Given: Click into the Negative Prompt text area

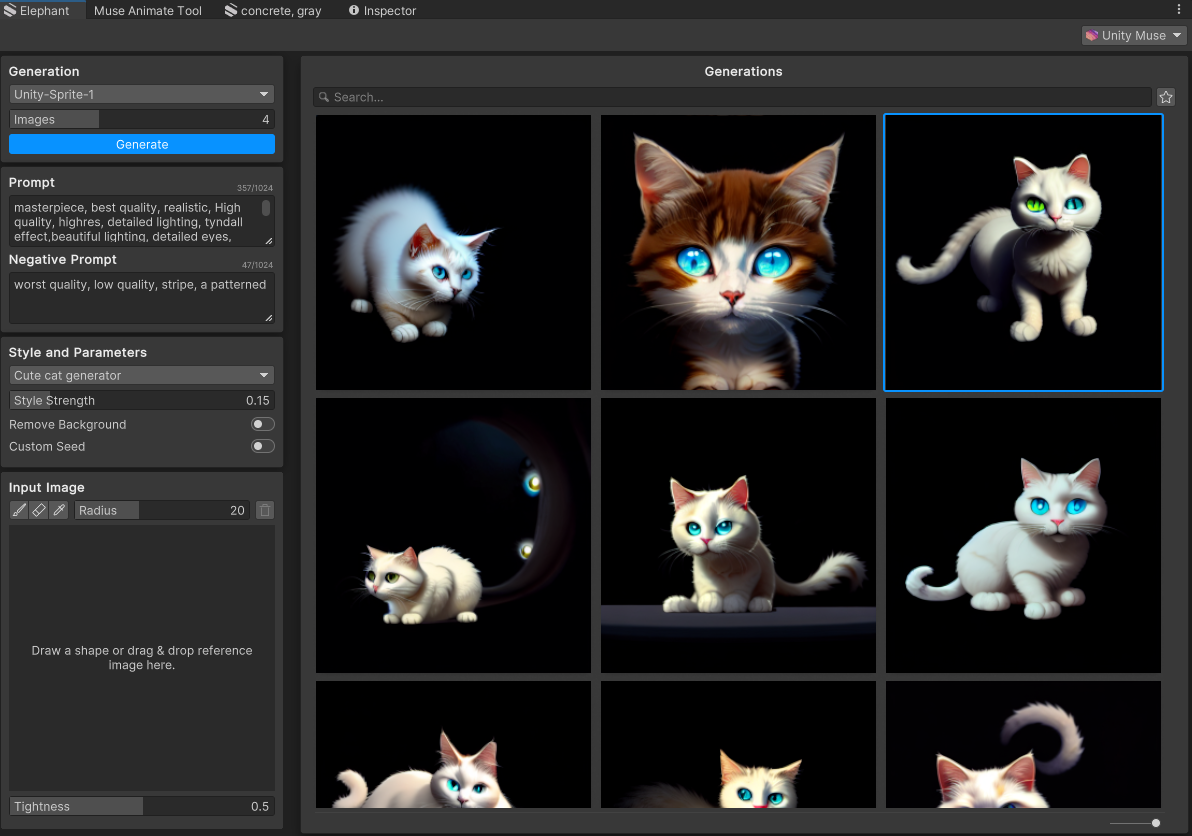Looking at the screenshot, I should 141,298.
